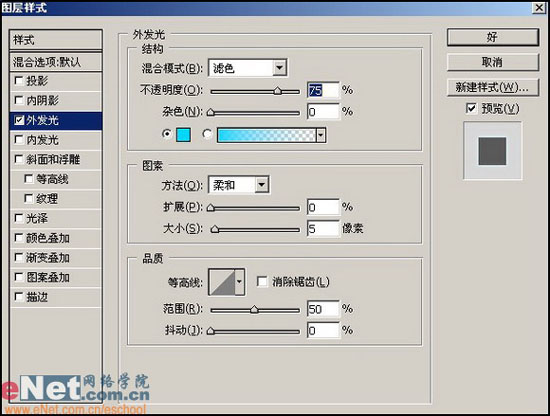Open the contour (等高线) curve thumbnail
The height and width of the screenshot is (416, 550).
click(x=222, y=282)
